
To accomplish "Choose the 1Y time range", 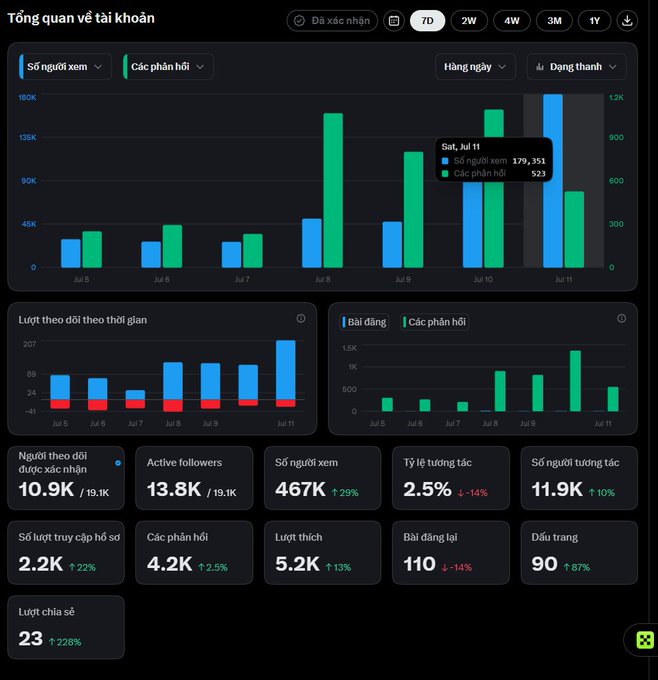I will pos(594,21).
